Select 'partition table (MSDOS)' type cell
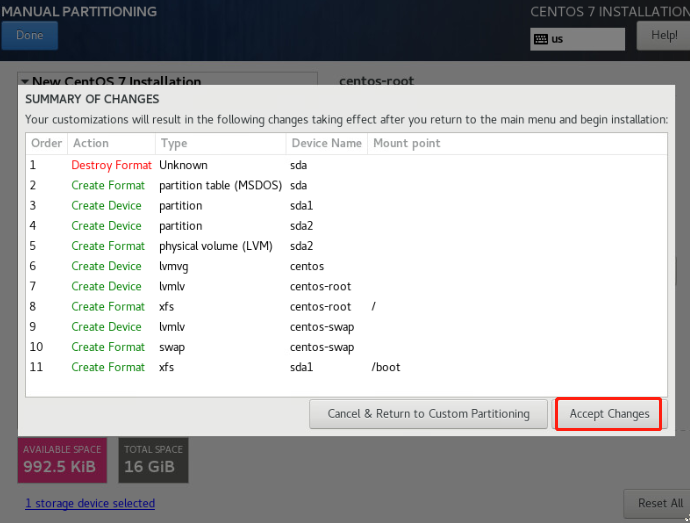The image size is (690, 523). tap(220, 185)
